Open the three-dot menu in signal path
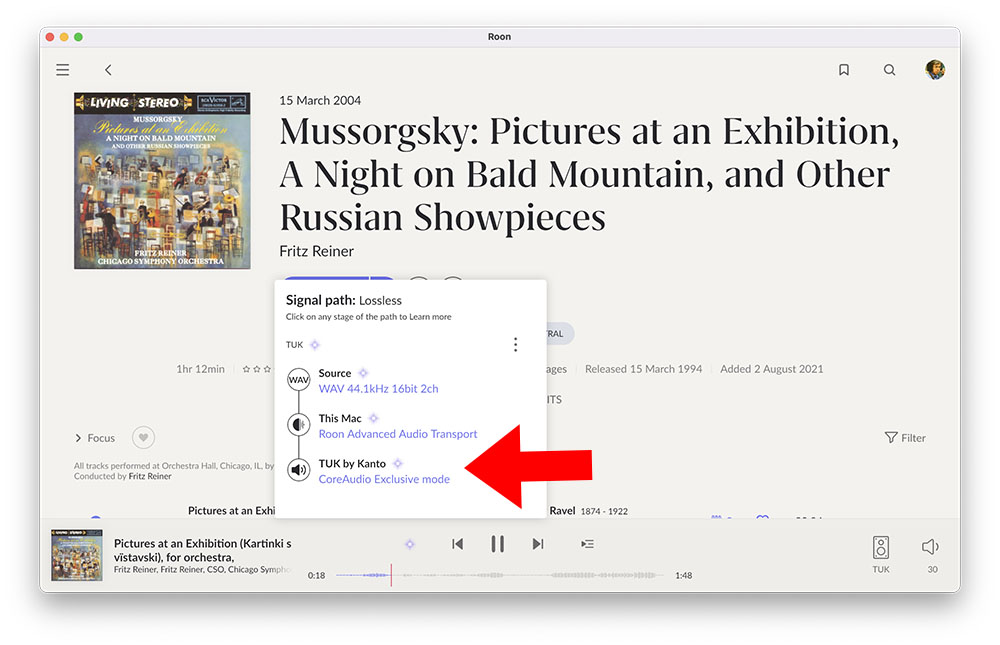 [515, 345]
